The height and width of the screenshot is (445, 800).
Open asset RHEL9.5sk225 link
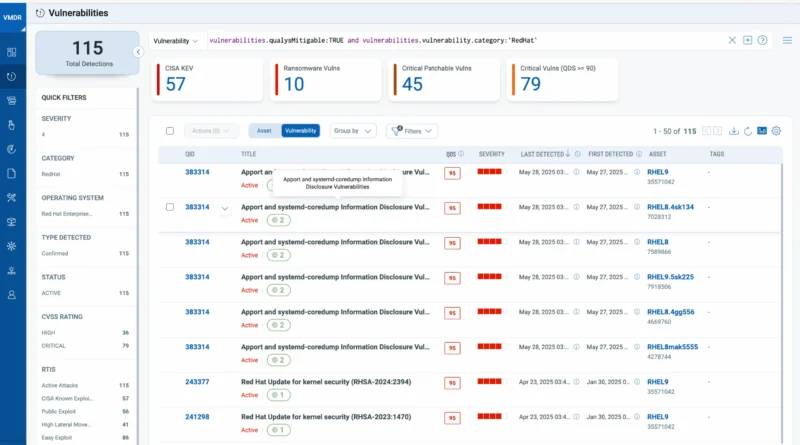pyautogui.click(x=670, y=277)
